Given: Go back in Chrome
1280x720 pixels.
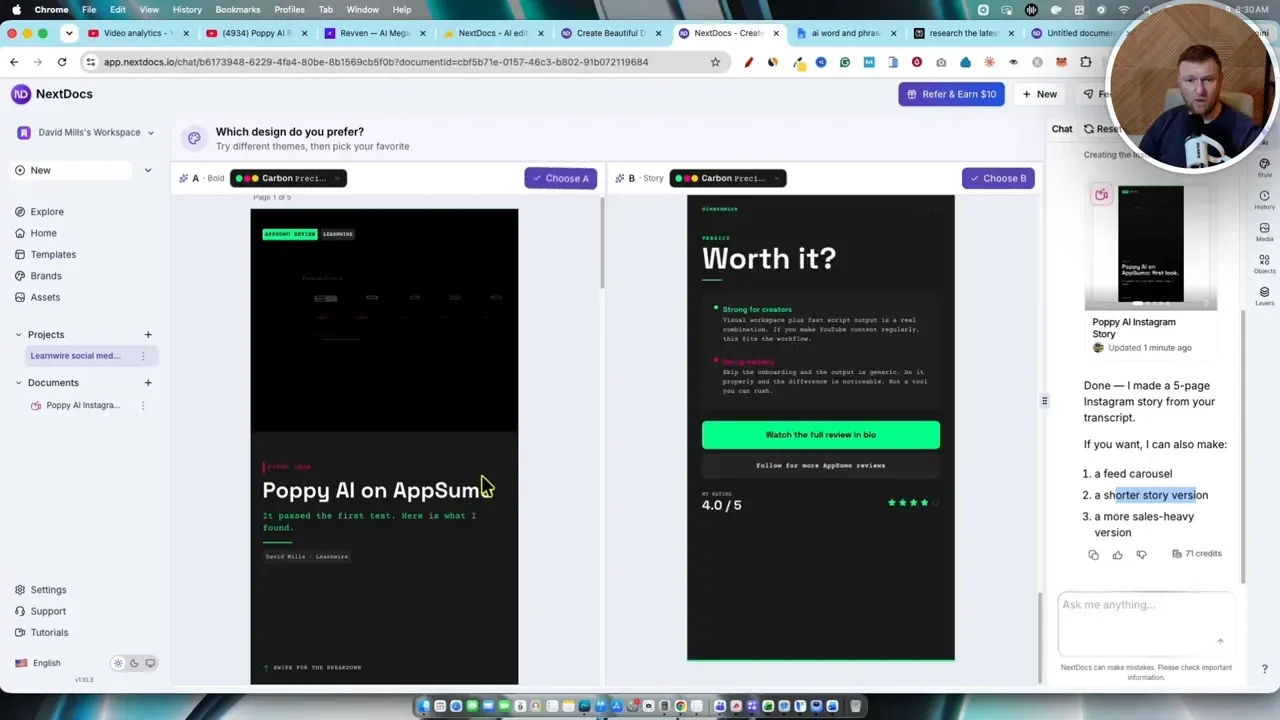Looking at the screenshot, I should click(x=14, y=62).
